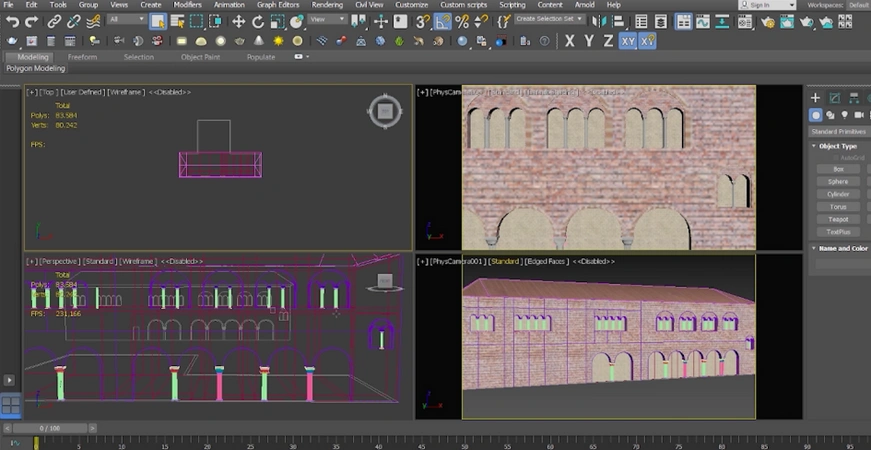This screenshot has height=450, width=871.
Task: Click the Percent Snap toggle icon
Action: pos(462,22)
